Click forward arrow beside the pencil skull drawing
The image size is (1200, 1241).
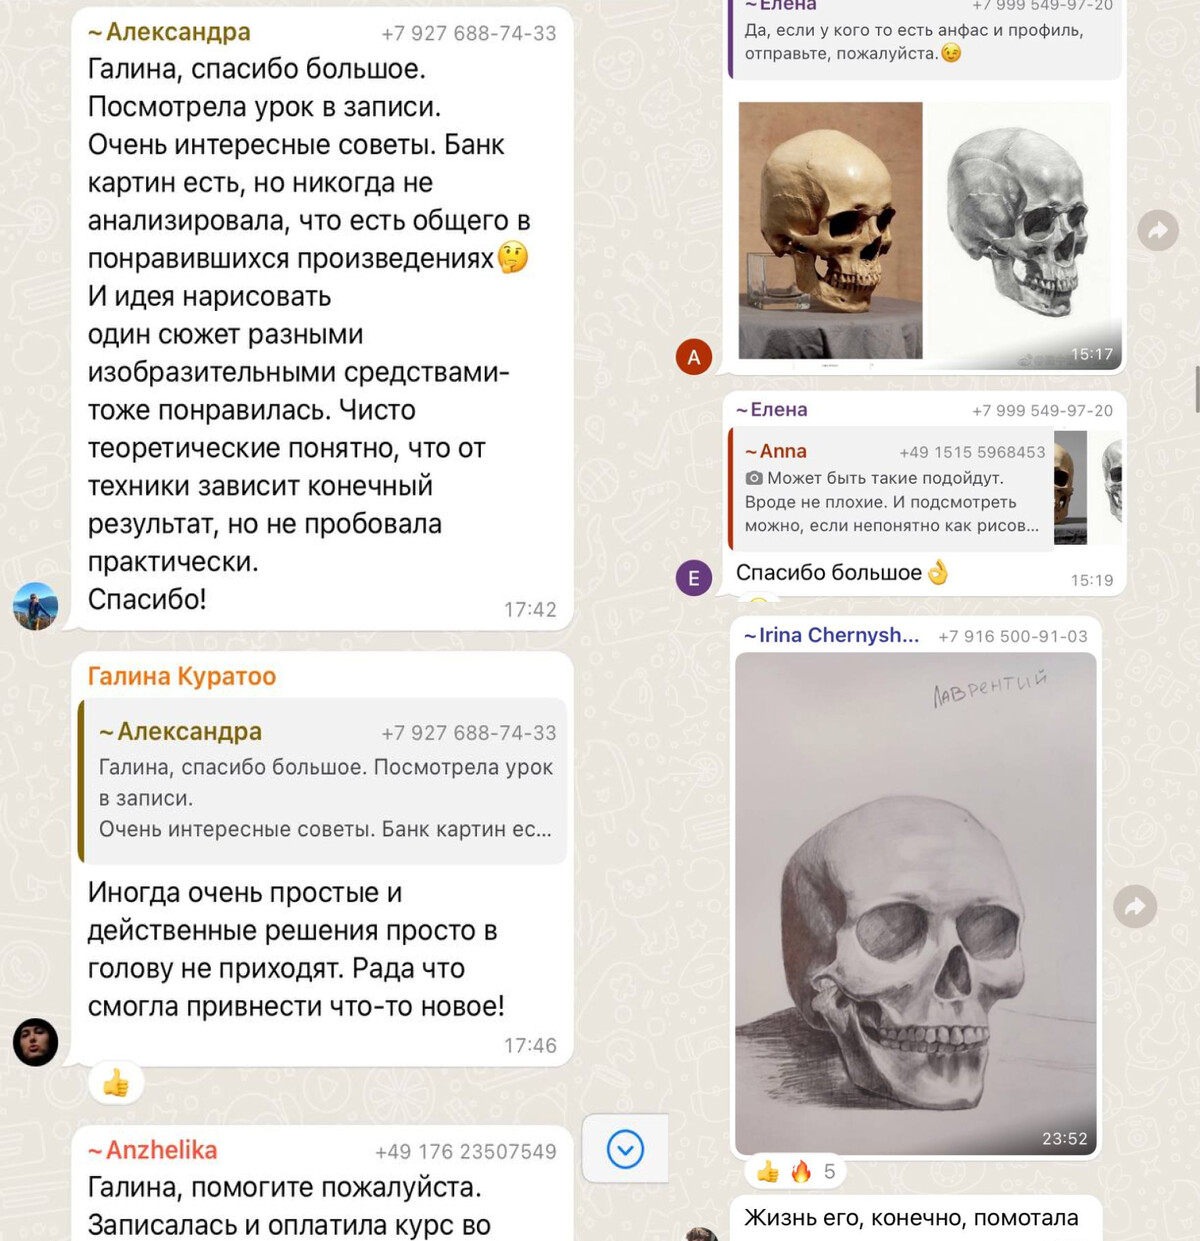coord(1135,907)
